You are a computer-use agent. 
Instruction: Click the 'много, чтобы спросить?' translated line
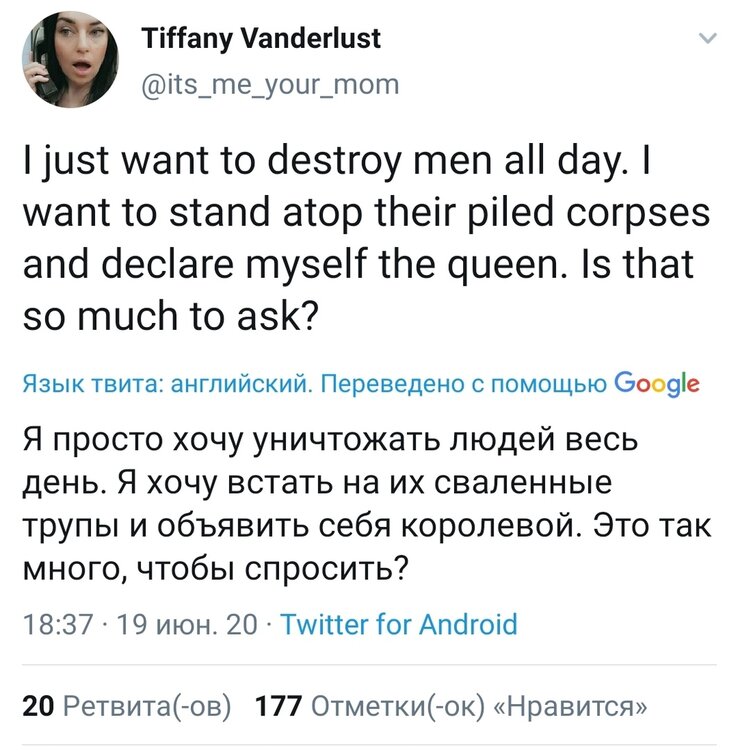[x=214, y=570]
